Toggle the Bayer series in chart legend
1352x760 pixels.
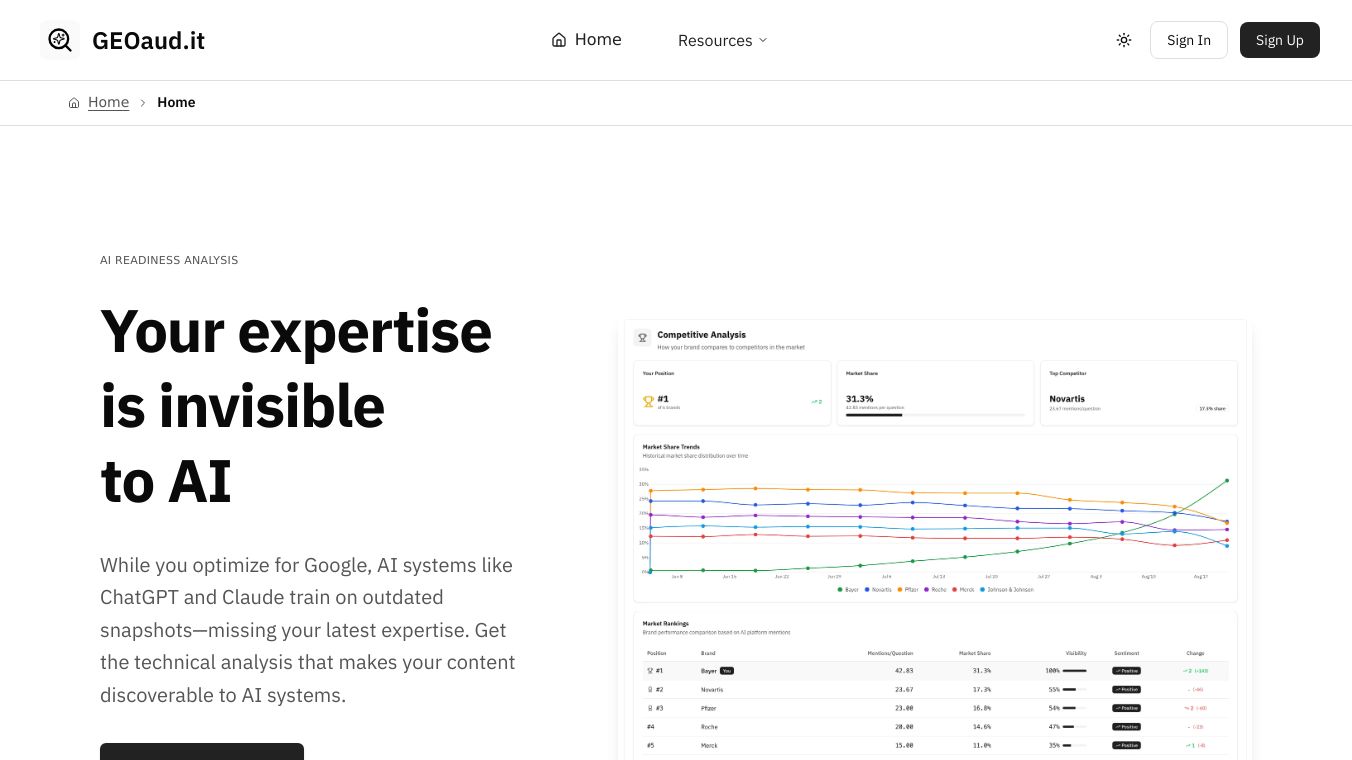tap(848, 590)
